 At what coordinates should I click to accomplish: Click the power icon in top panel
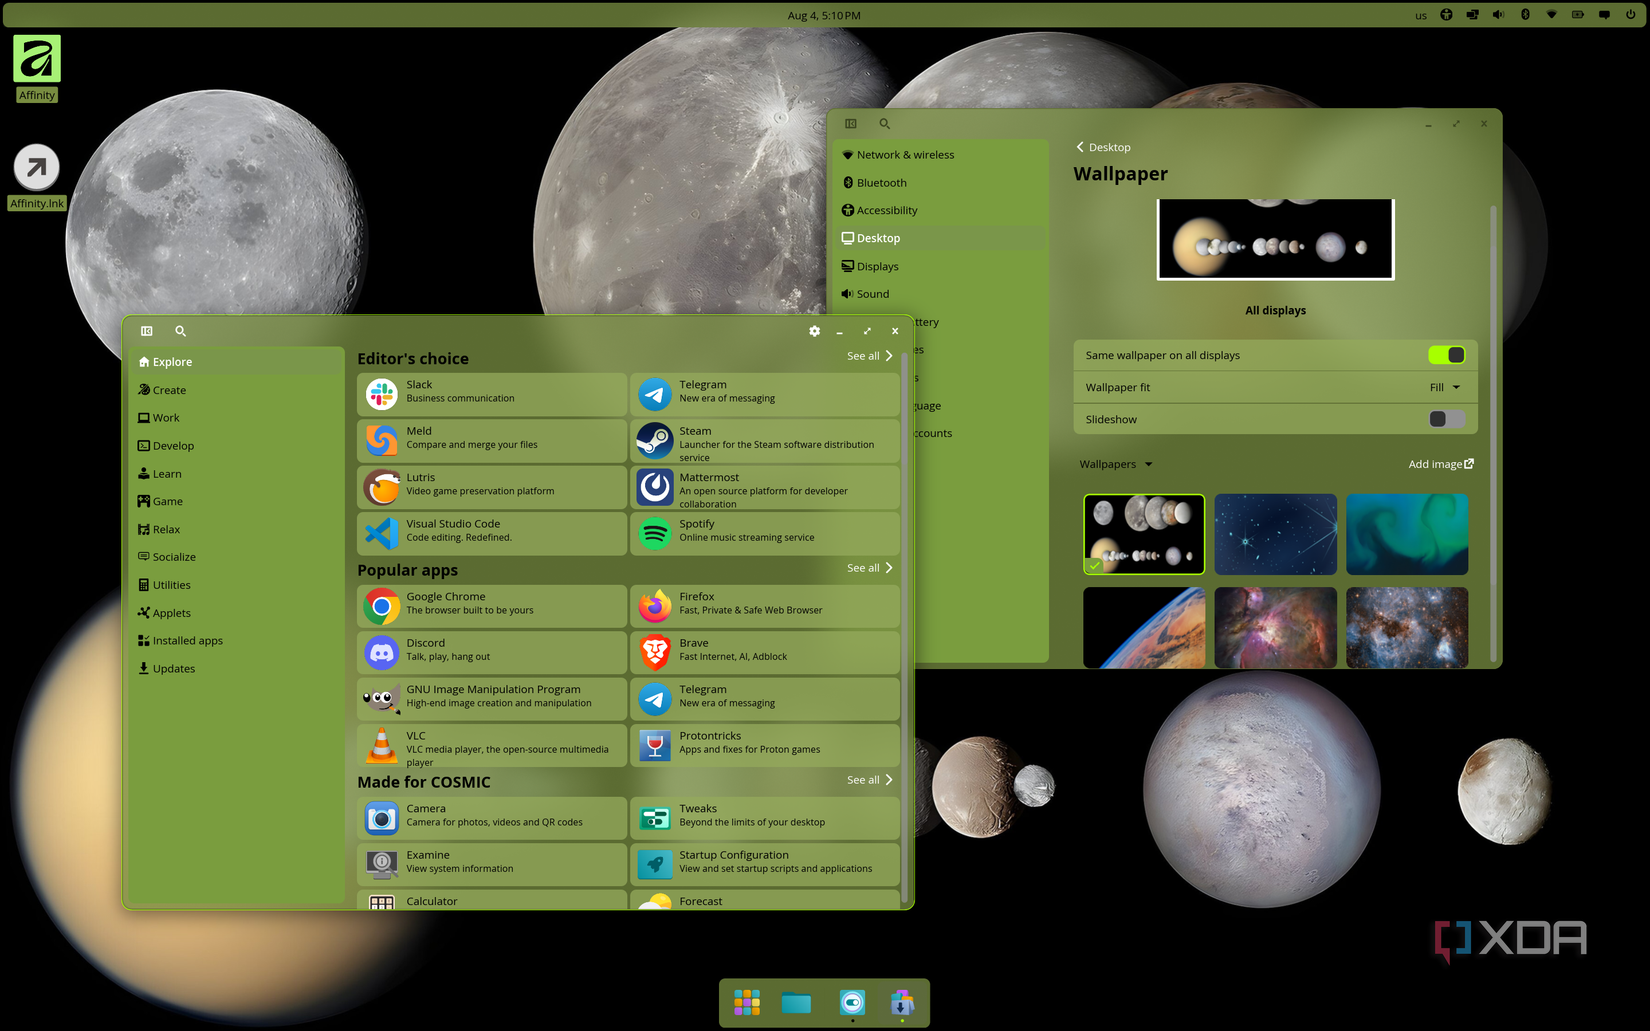(x=1631, y=15)
